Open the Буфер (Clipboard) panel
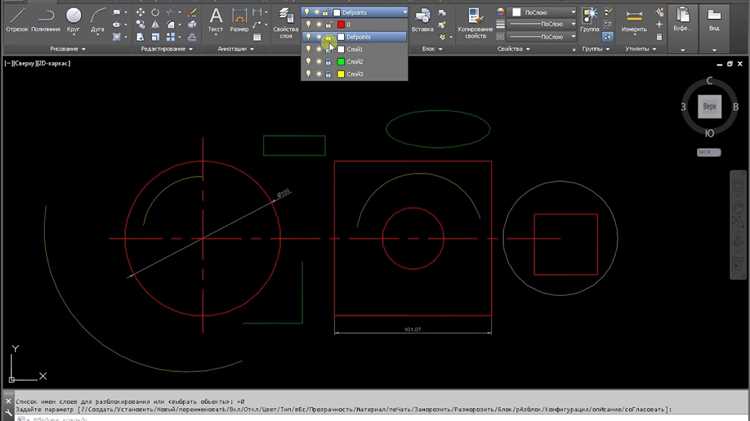 coord(683,29)
